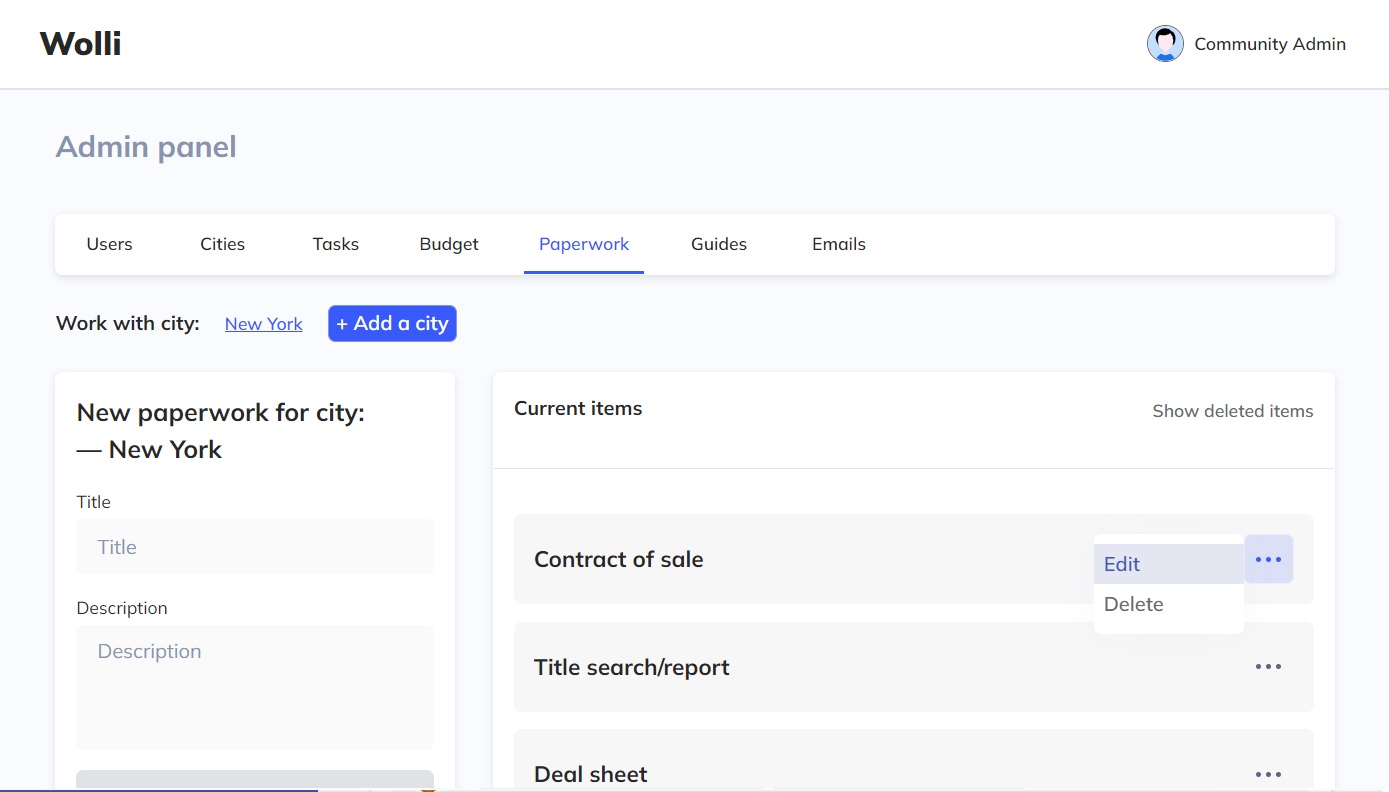Screen dimensions: 1389x792
Task: Switch to the Budget tab
Action: pos(449,244)
